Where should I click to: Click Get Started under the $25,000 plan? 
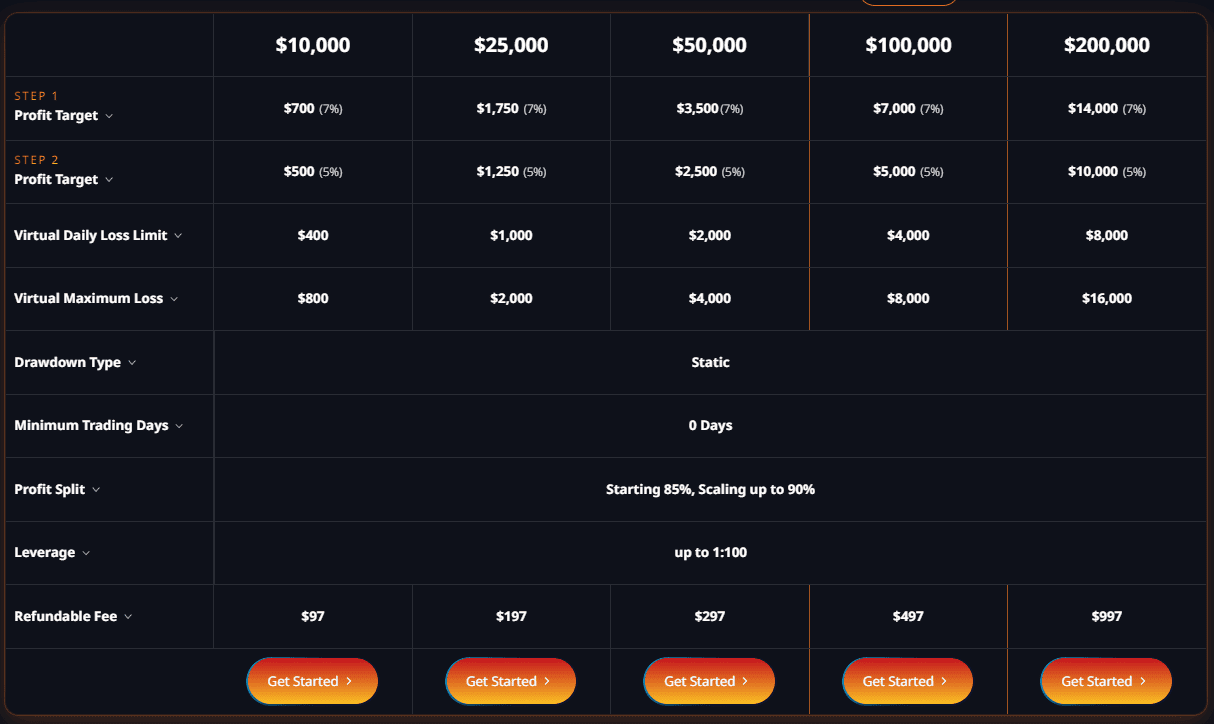coord(510,681)
